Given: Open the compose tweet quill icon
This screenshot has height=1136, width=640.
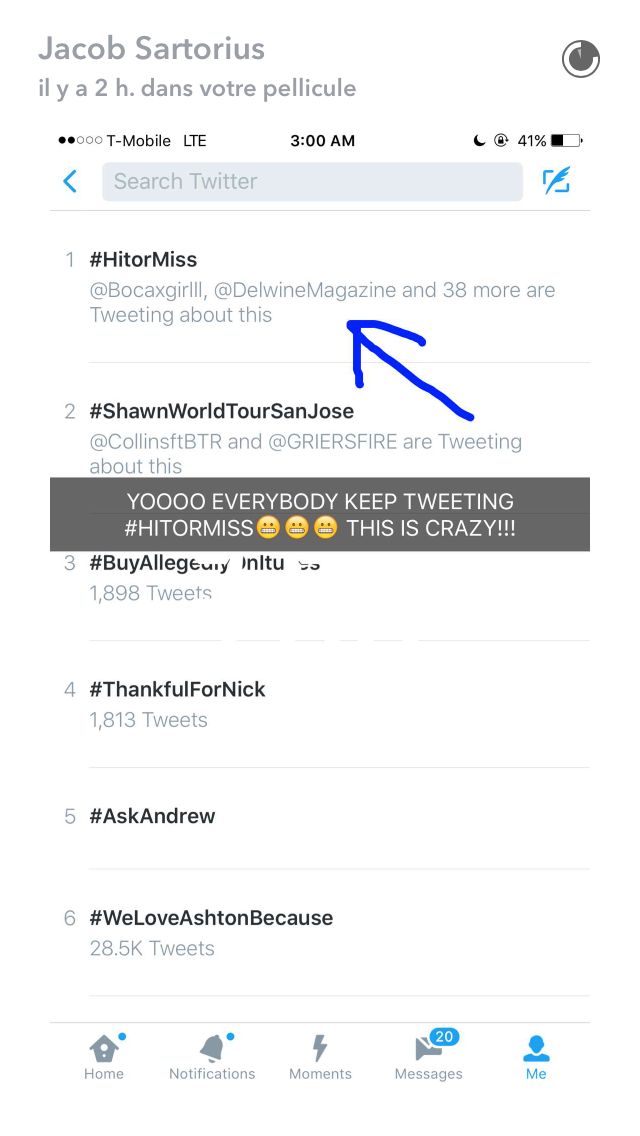Looking at the screenshot, I should point(556,181).
